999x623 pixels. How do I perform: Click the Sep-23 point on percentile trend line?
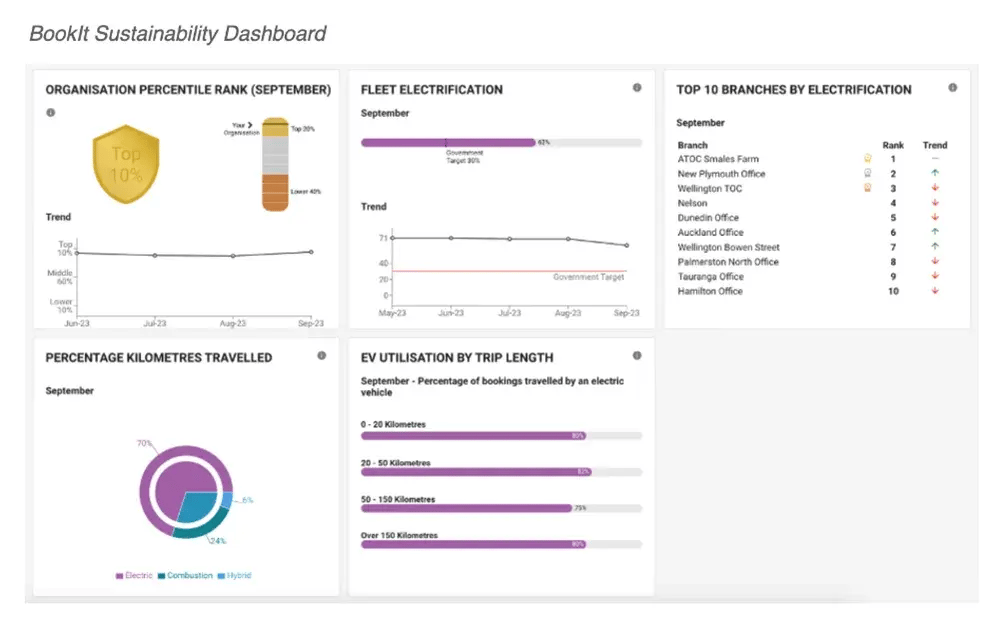click(x=312, y=252)
